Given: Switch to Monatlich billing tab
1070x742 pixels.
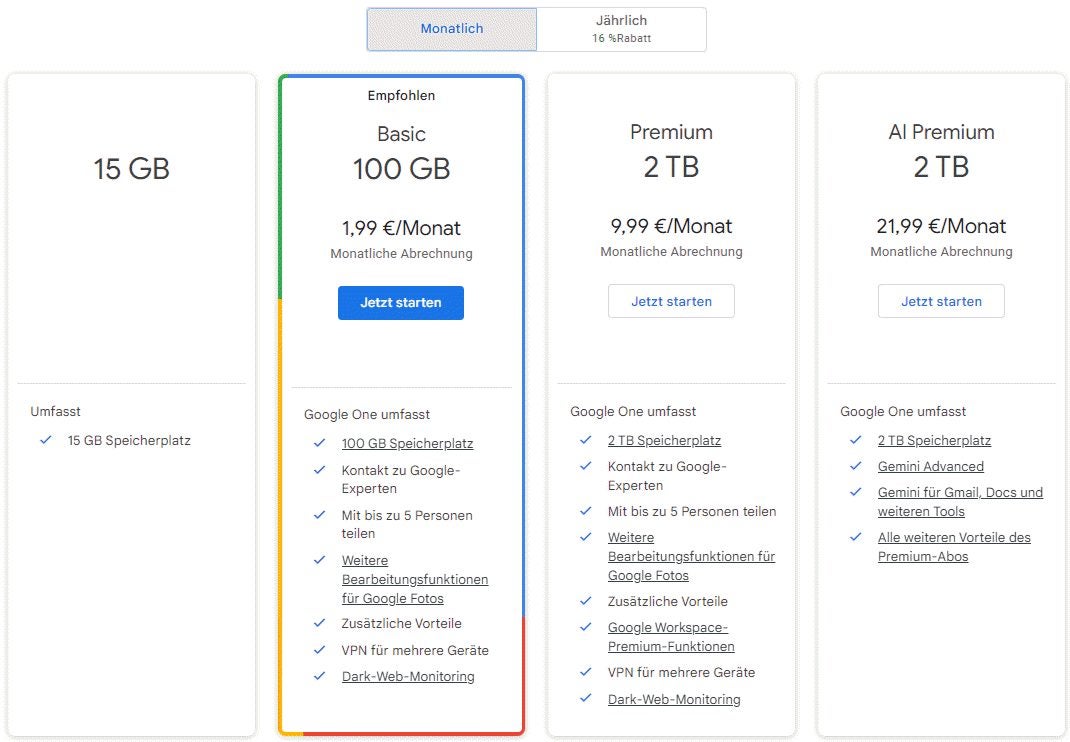Looking at the screenshot, I should click(452, 29).
